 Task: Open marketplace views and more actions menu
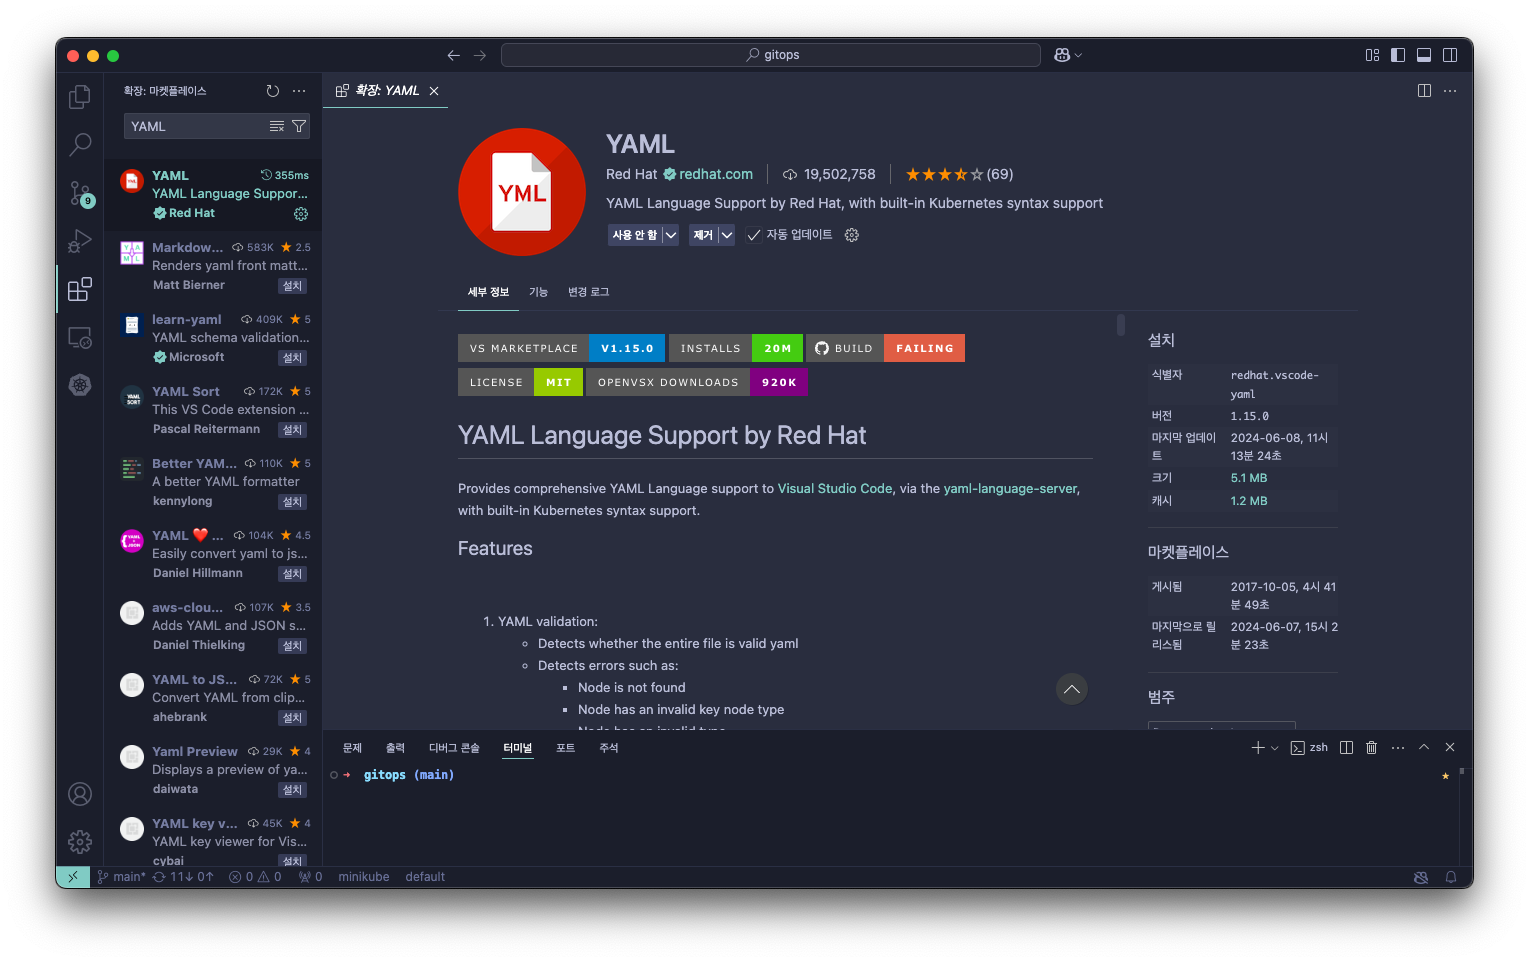tap(299, 91)
